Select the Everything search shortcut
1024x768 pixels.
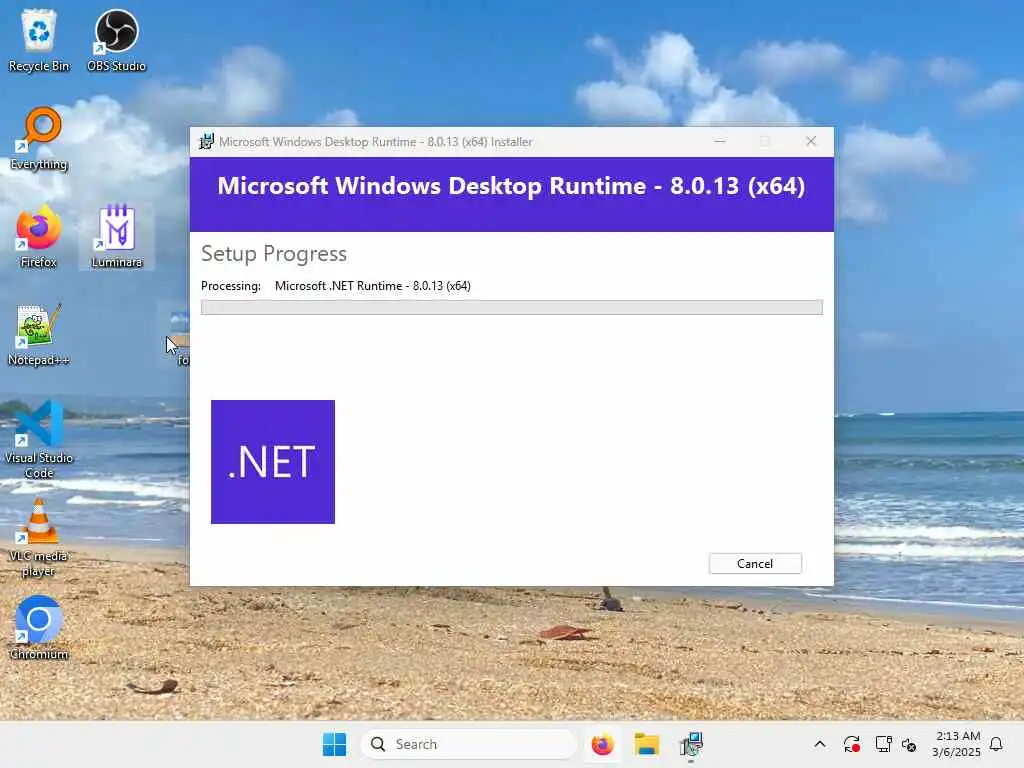[39, 138]
